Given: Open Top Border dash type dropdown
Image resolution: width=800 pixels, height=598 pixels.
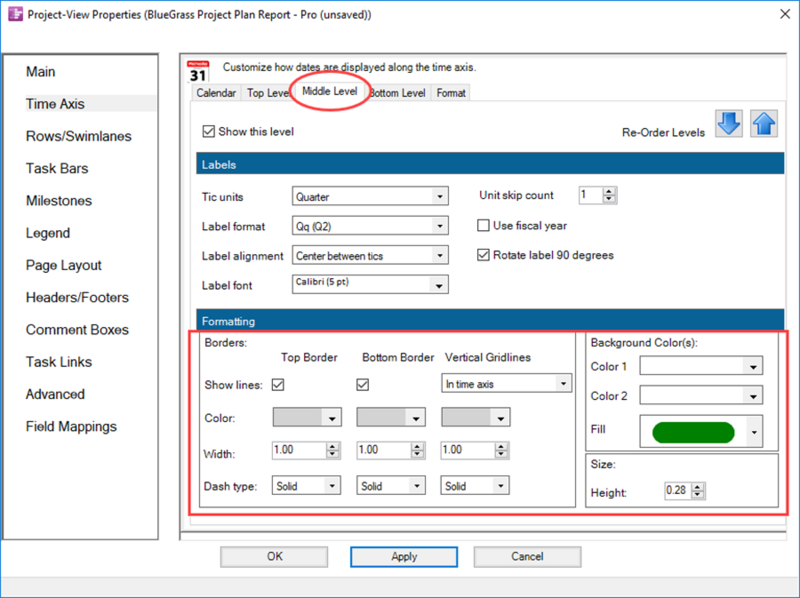Looking at the screenshot, I should click(x=306, y=486).
